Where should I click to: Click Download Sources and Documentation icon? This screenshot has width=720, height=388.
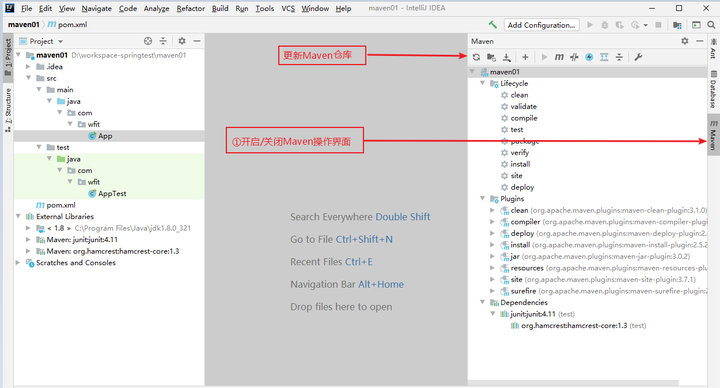(506, 57)
